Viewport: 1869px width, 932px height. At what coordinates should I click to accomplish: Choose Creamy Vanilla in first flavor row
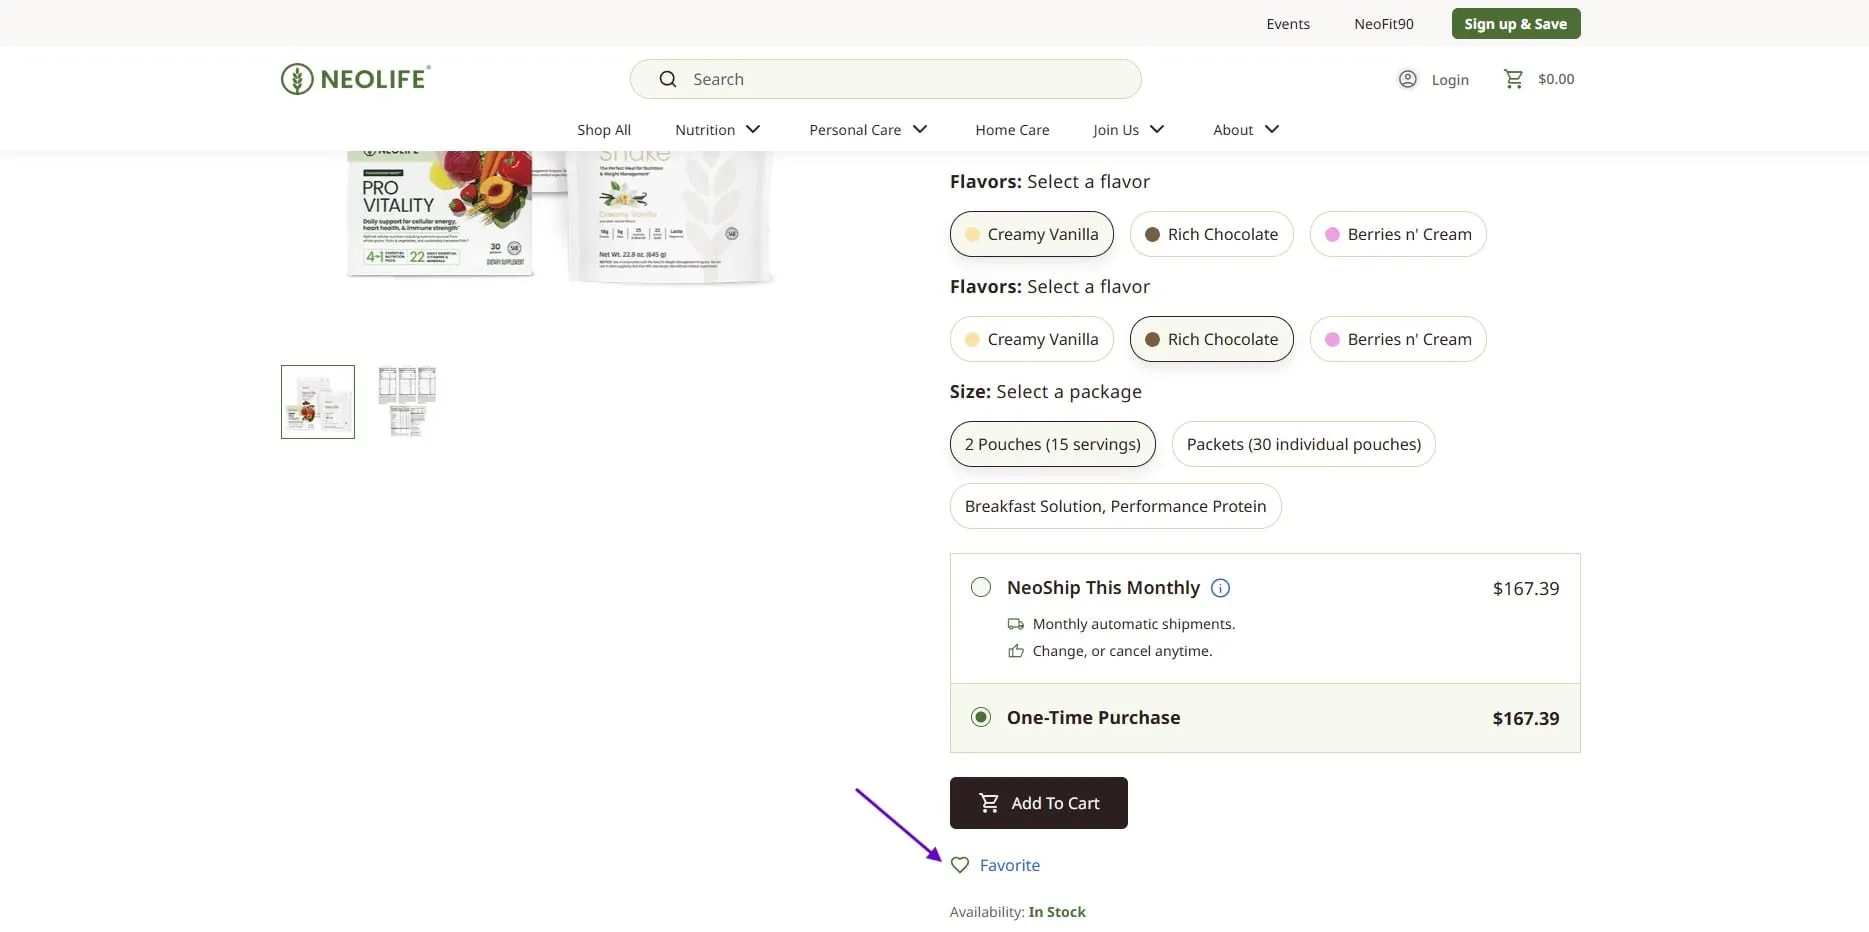click(x=1031, y=234)
